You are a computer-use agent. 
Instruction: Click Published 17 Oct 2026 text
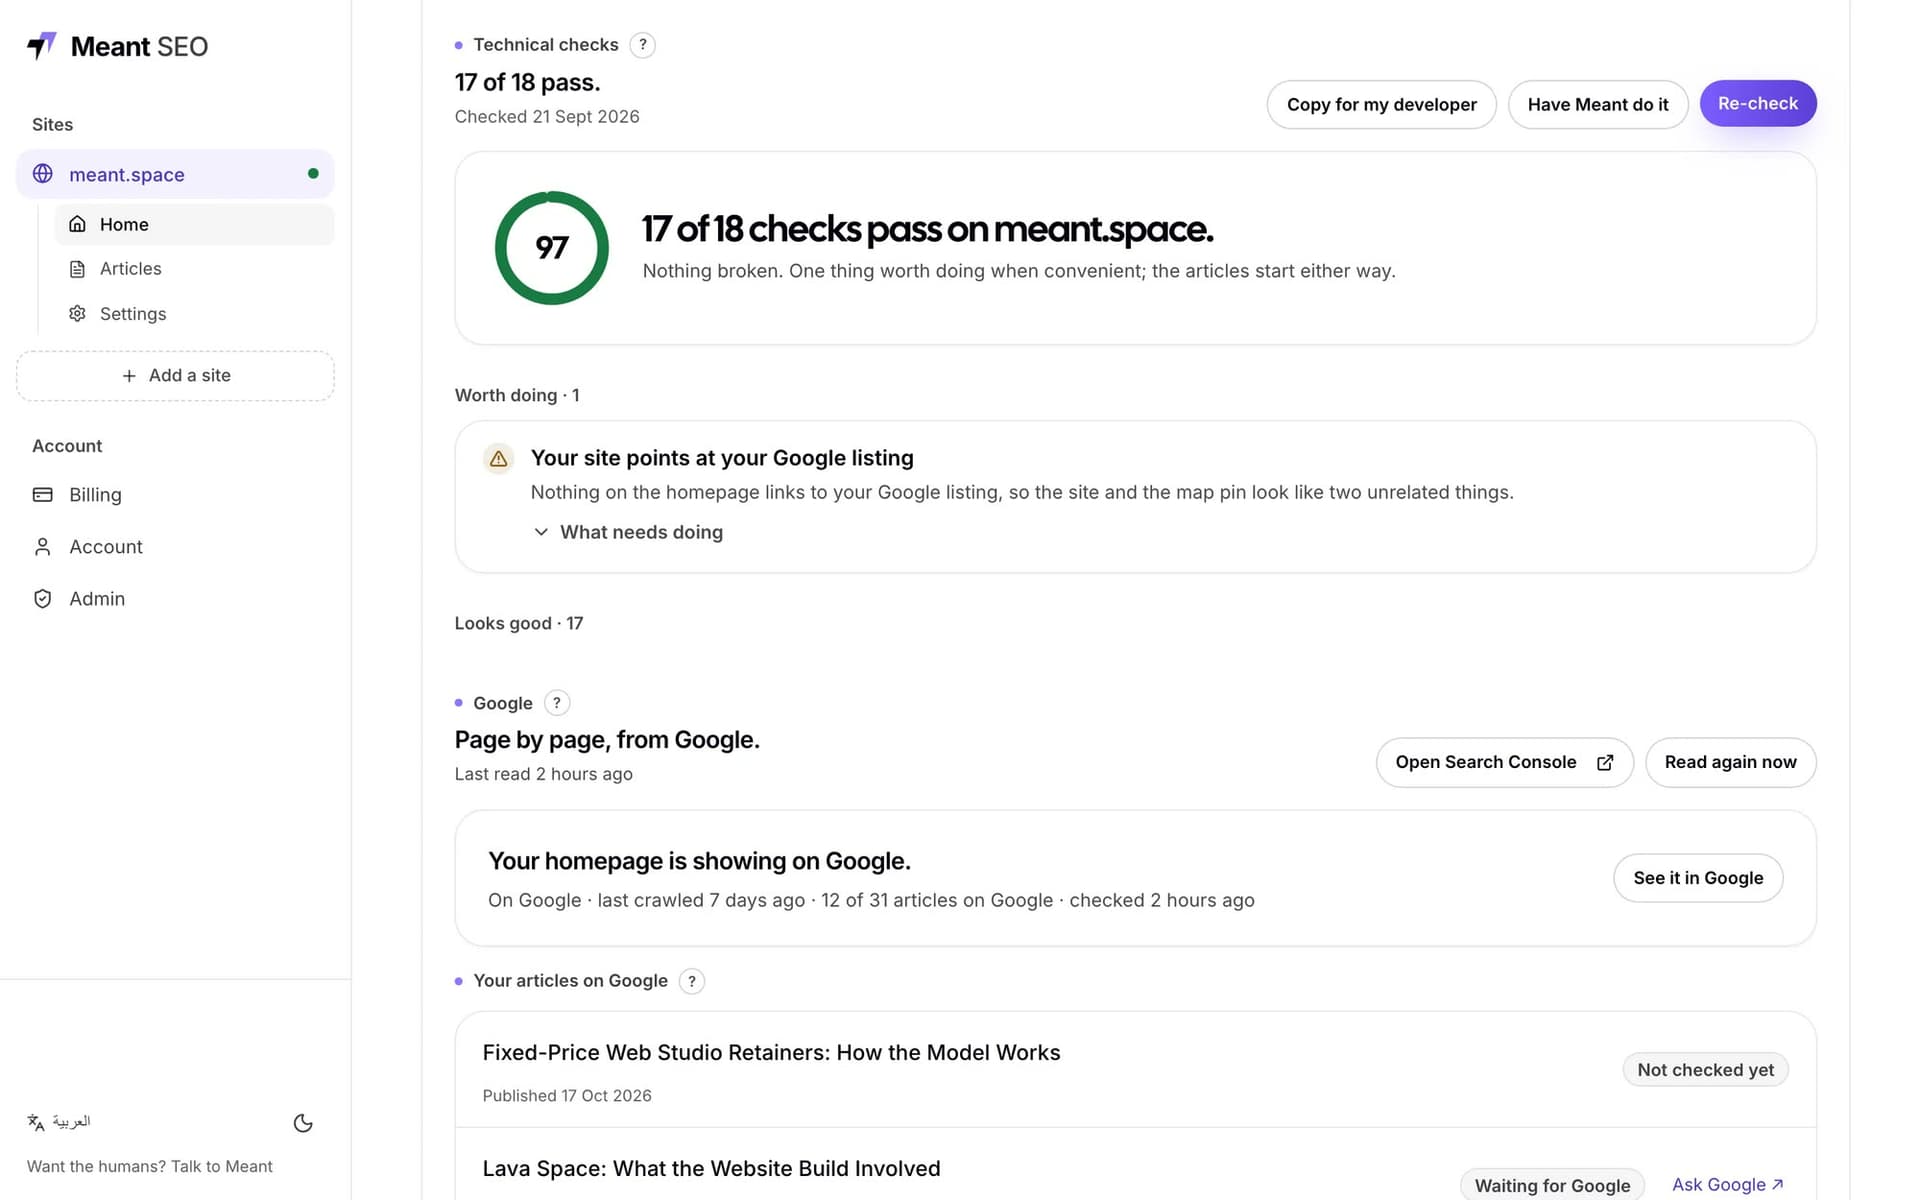pos(567,1096)
